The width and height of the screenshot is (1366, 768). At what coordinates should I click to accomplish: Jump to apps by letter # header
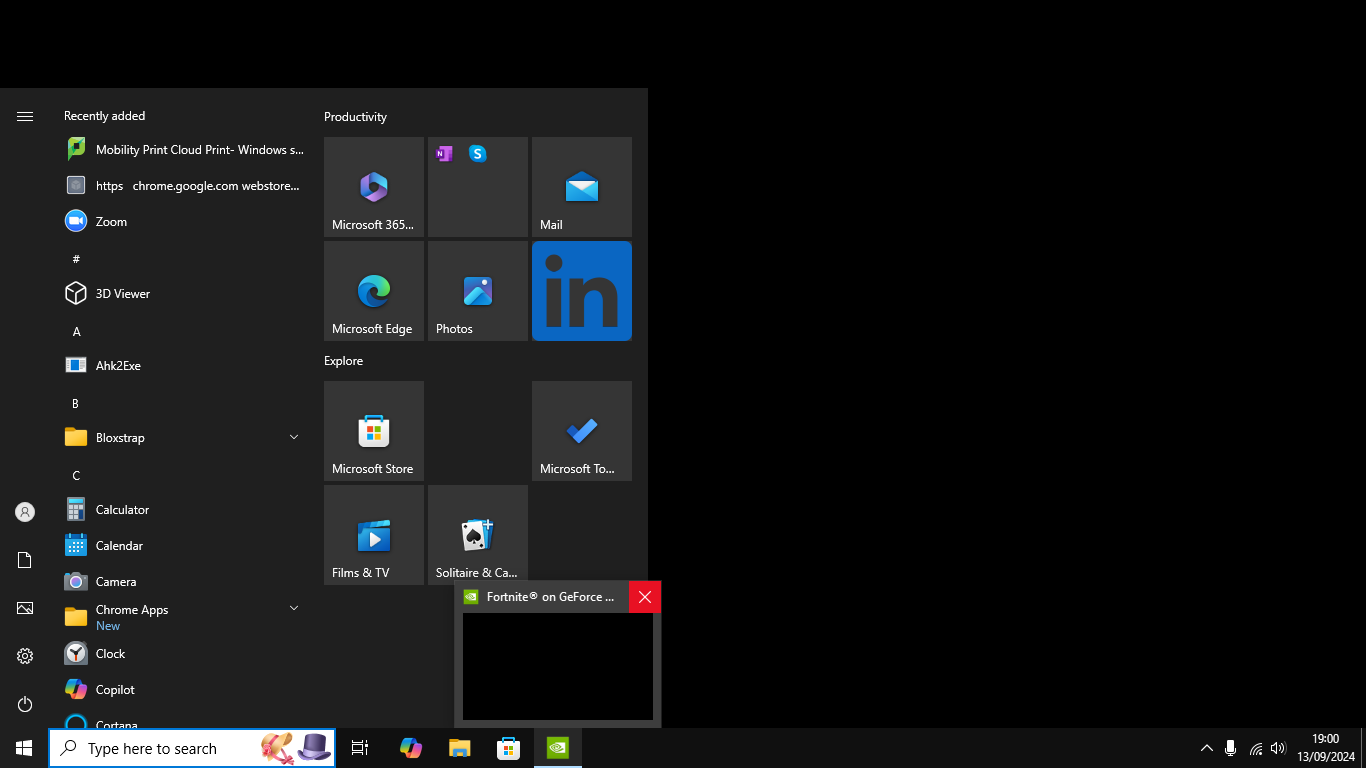pos(76,259)
